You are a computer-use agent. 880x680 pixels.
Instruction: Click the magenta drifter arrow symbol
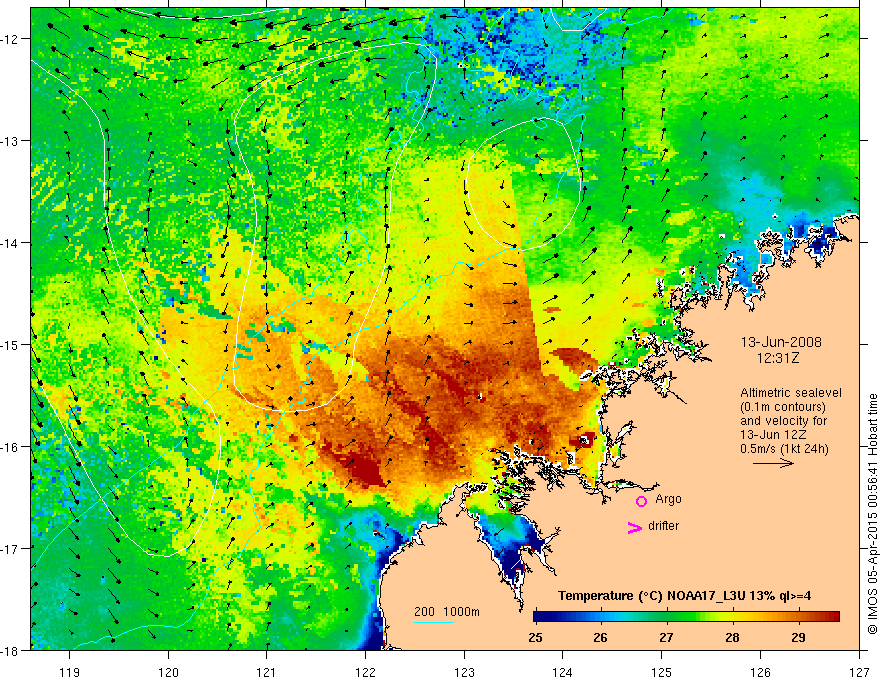tap(635, 527)
